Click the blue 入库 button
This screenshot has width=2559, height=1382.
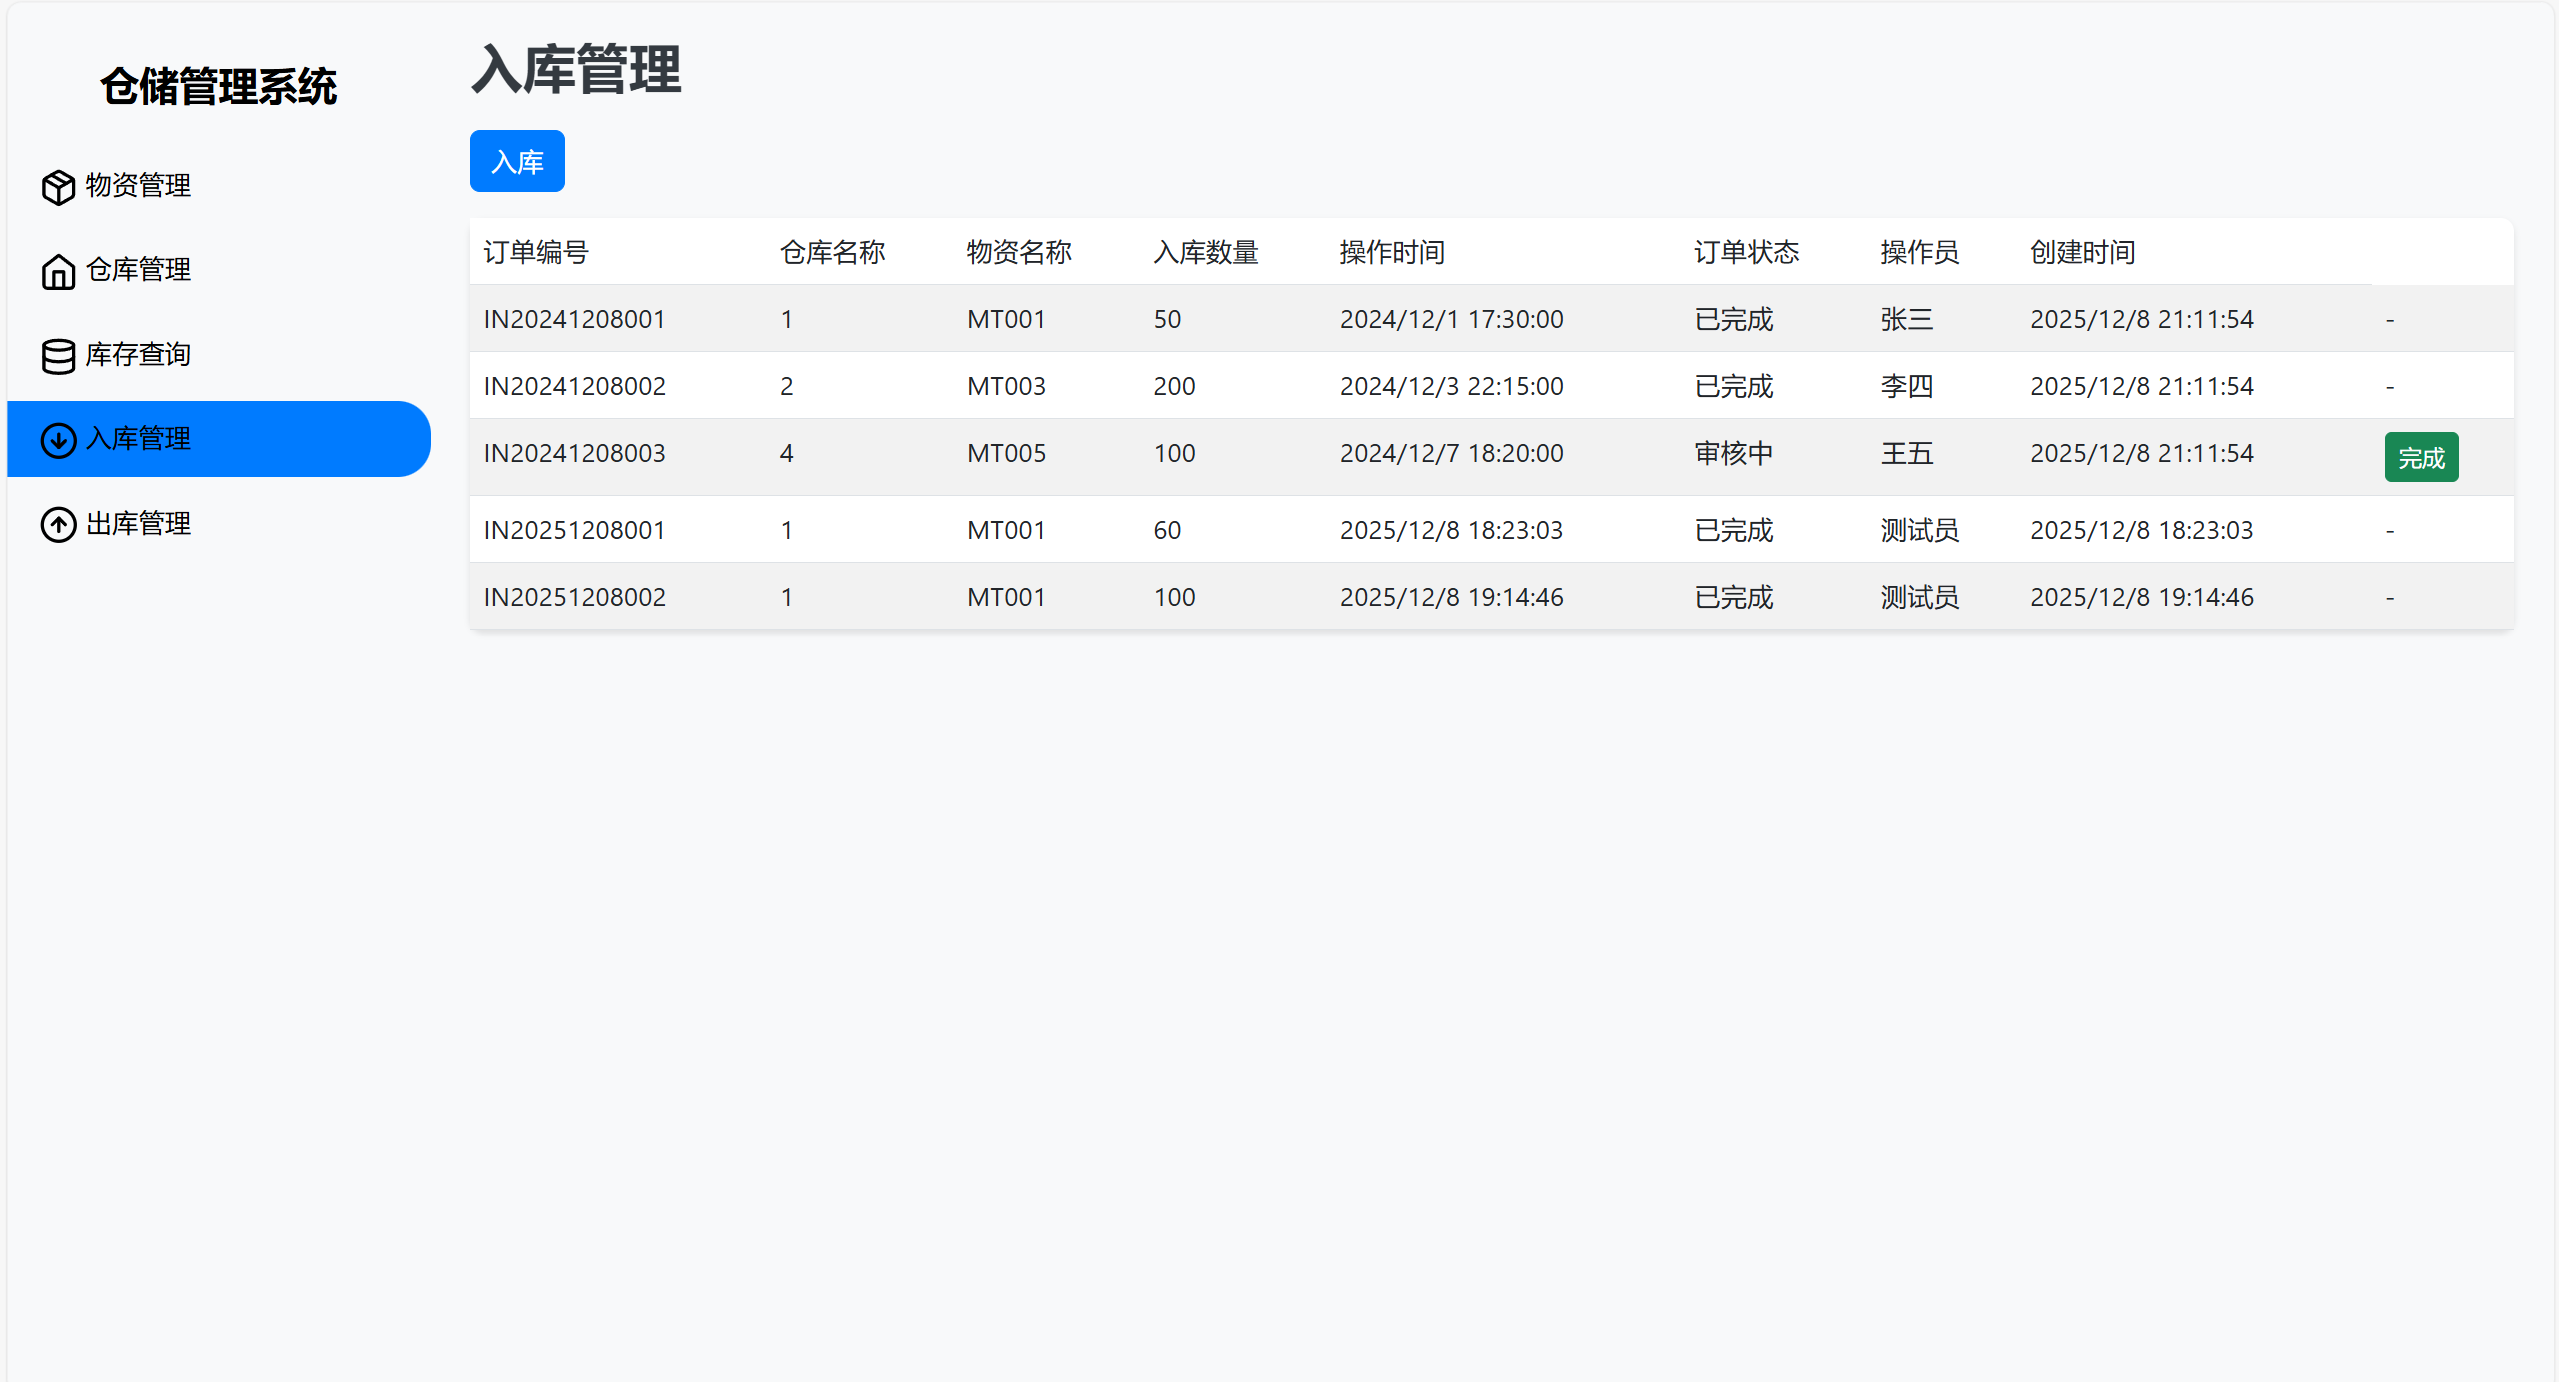click(516, 160)
